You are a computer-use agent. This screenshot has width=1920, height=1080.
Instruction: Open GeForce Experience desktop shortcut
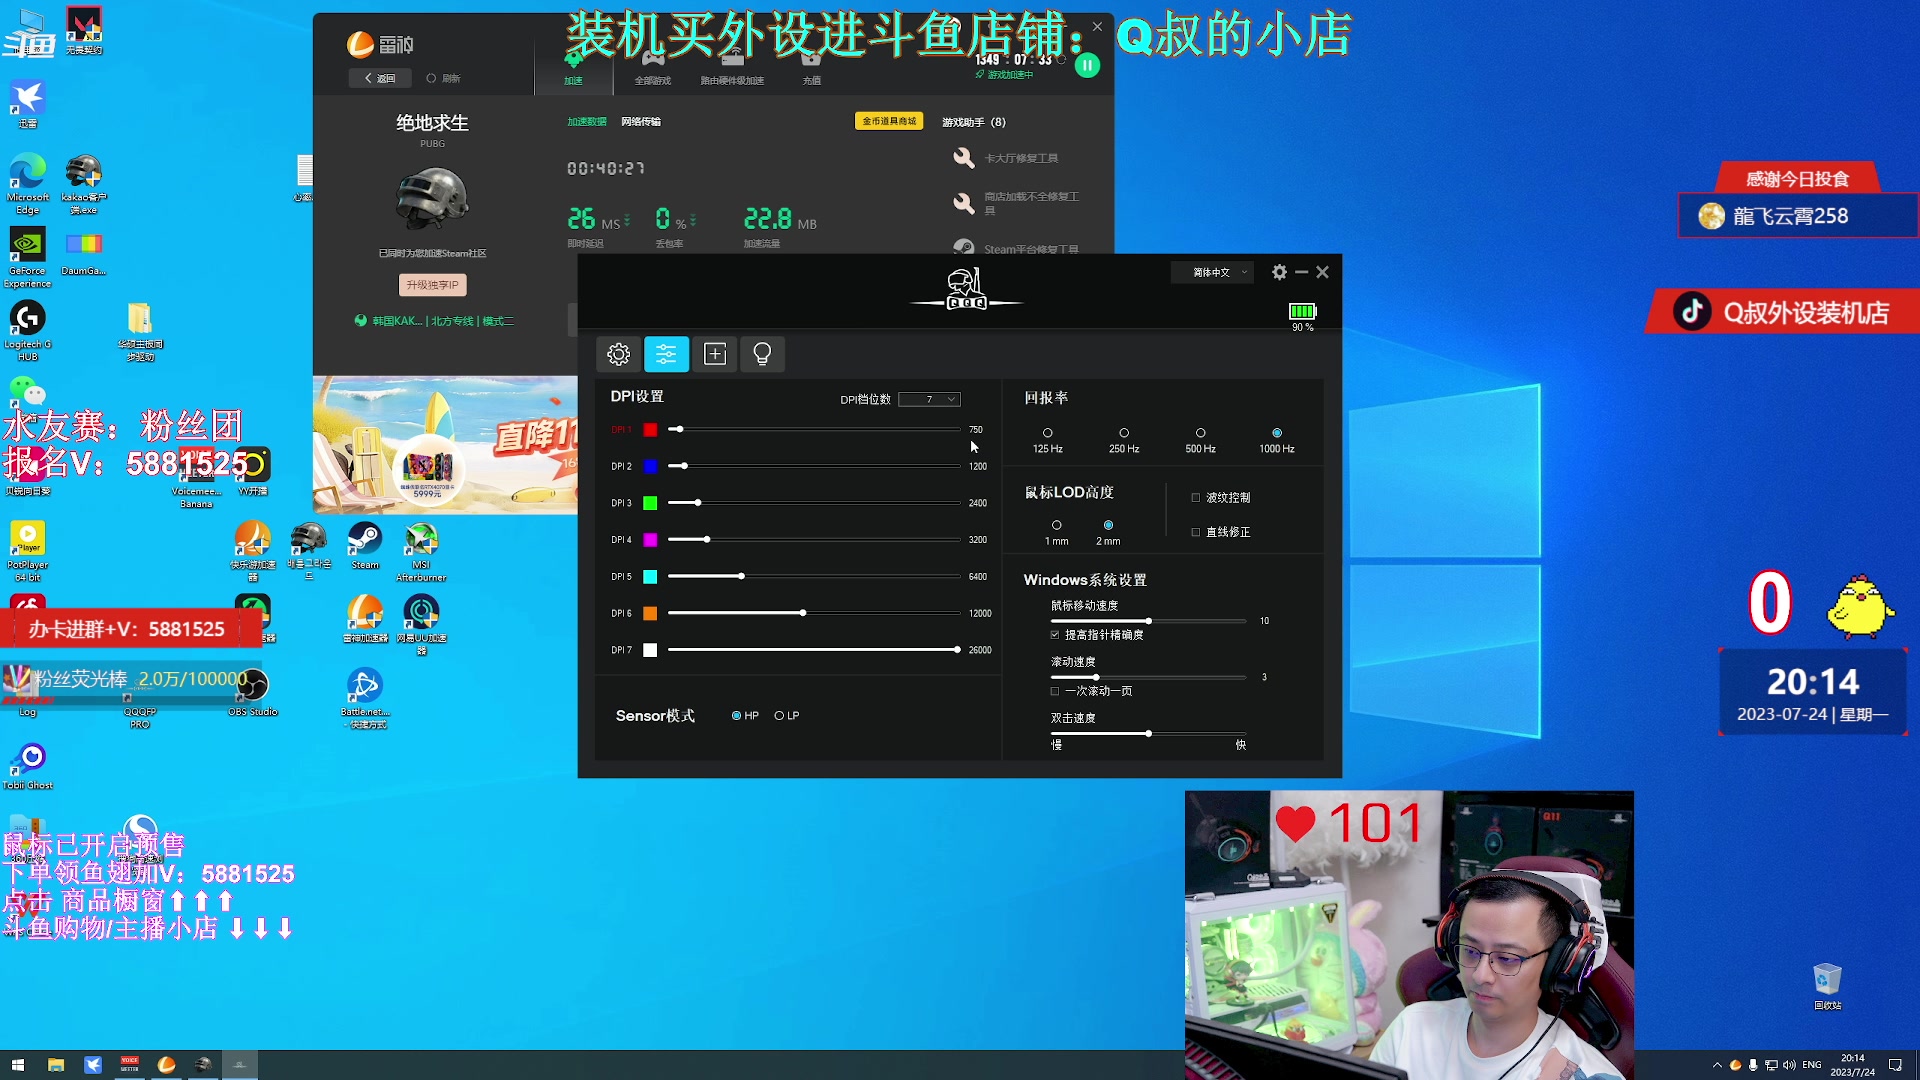pyautogui.click(x=28, y=258)
